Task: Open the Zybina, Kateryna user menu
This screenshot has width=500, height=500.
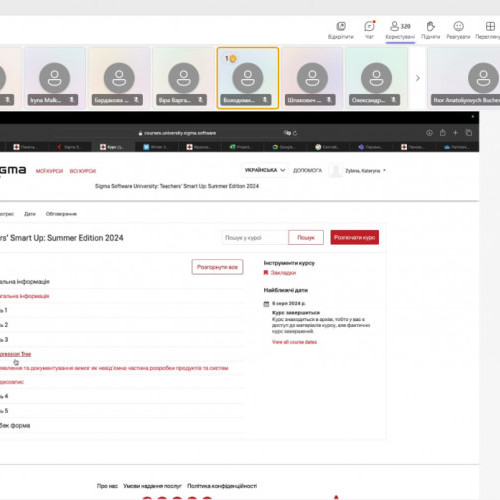Action: click(365, 171)
